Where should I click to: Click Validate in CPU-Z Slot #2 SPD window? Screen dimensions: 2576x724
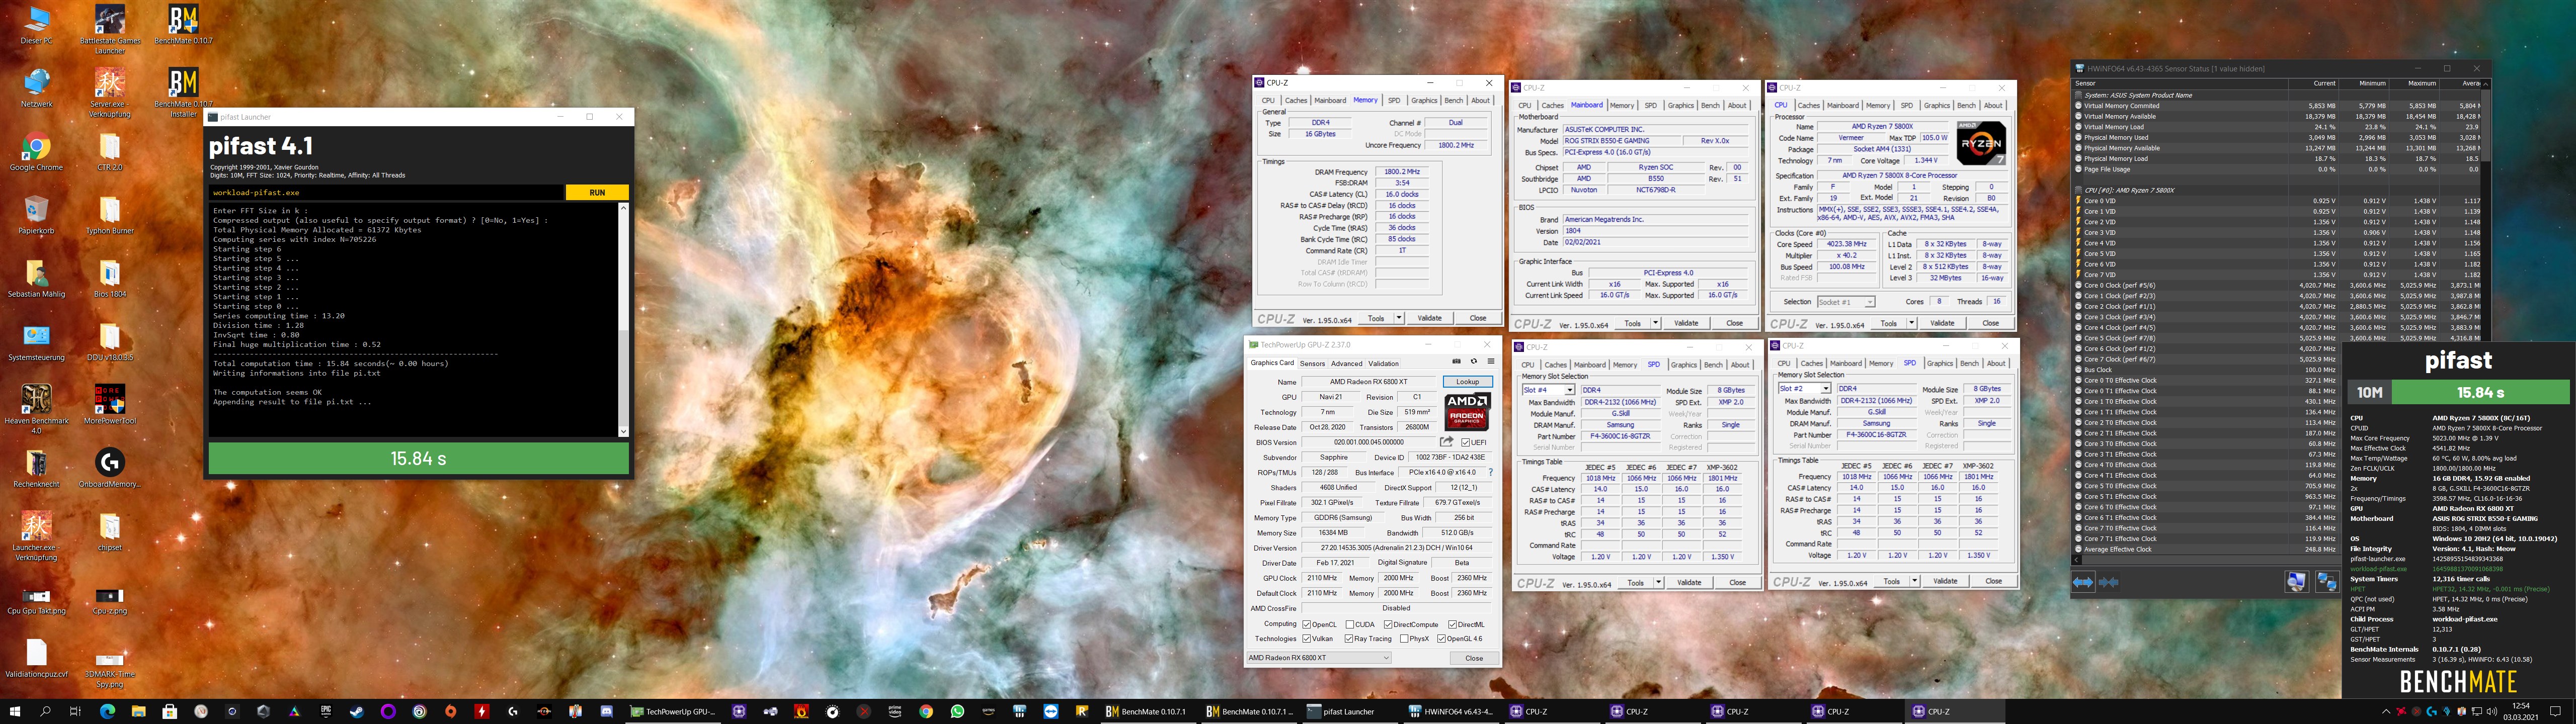[1945, 581]
